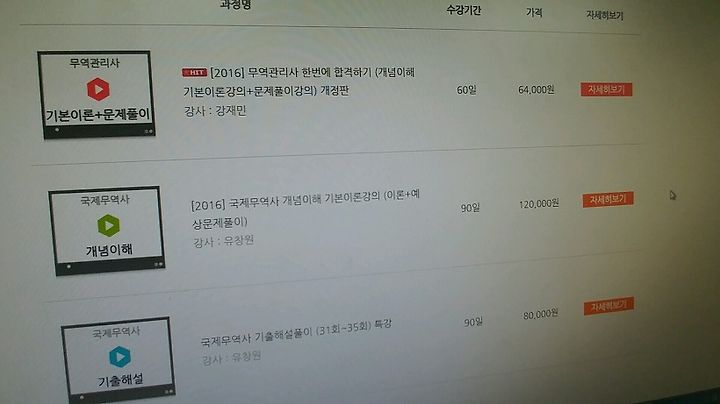Click the red HIT badge icon
Image resolution: width=720 pixels, height=404 pixels.
click(x=194, y=72)
